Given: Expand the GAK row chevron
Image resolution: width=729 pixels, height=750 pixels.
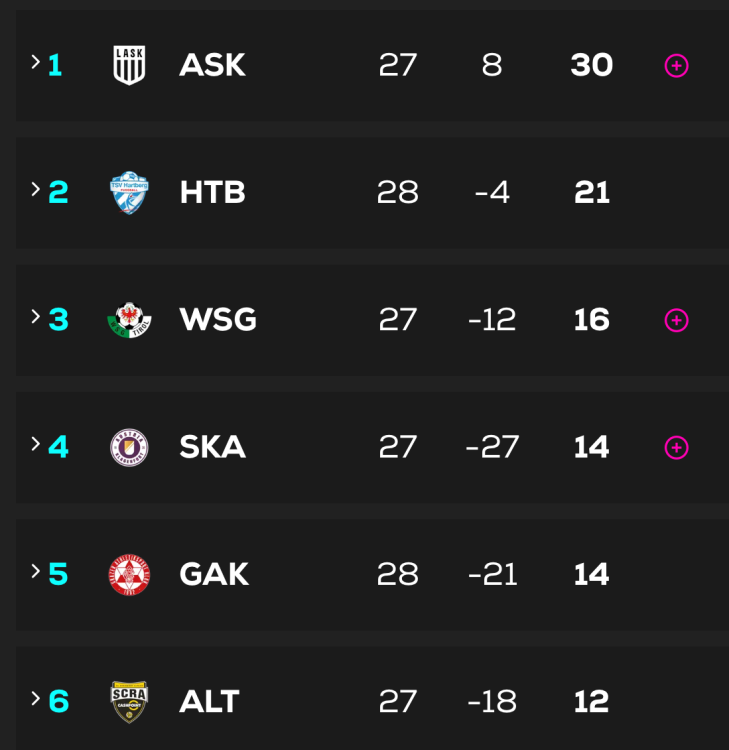Looking at the screenshot, I should pyautogui.click(x=36, y=571).
